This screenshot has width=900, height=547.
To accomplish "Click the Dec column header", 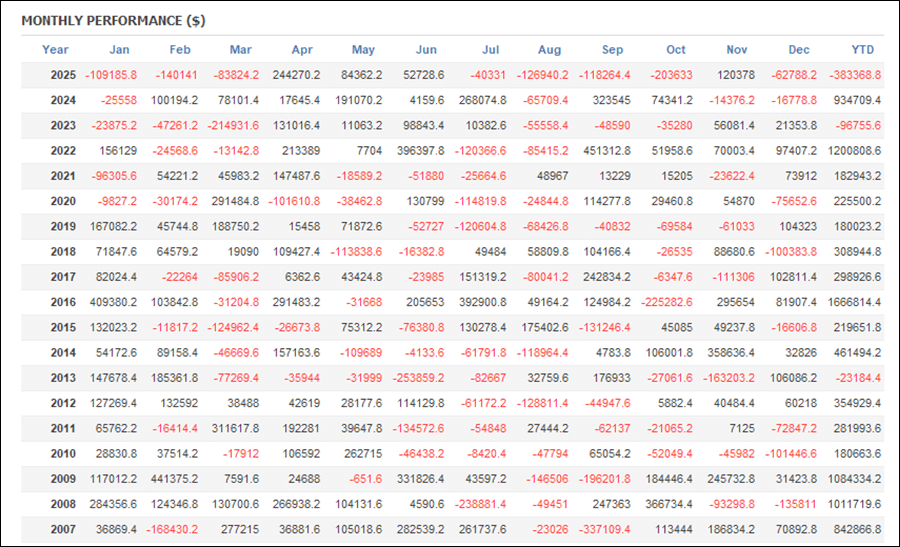I will pos(799,50).
